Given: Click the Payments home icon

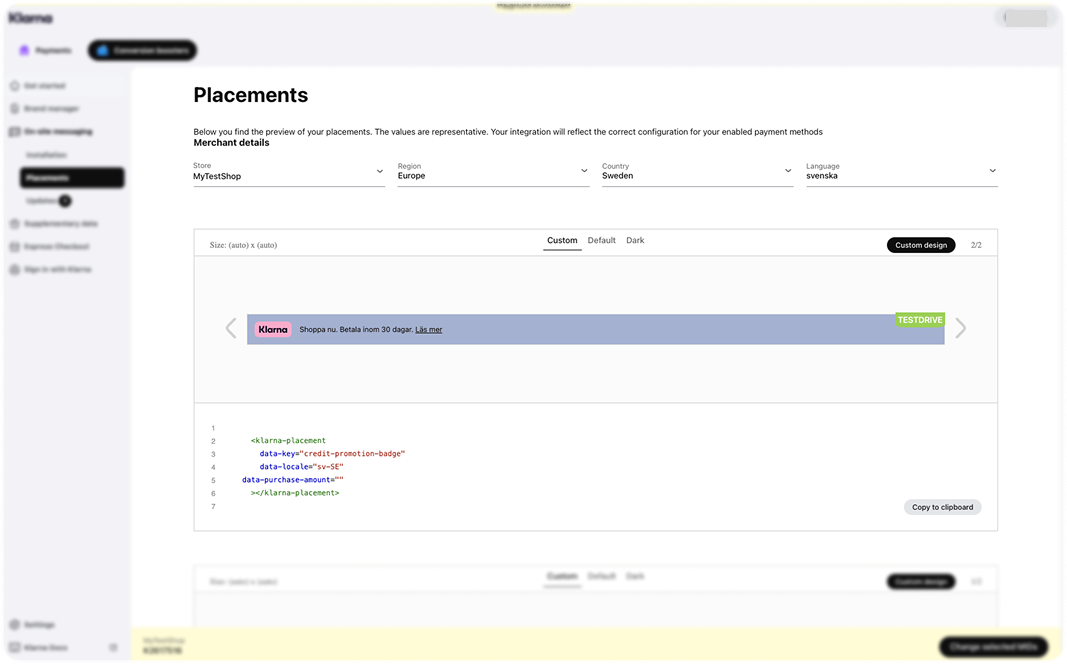Looking at the screenshot, I should point(25,50).
